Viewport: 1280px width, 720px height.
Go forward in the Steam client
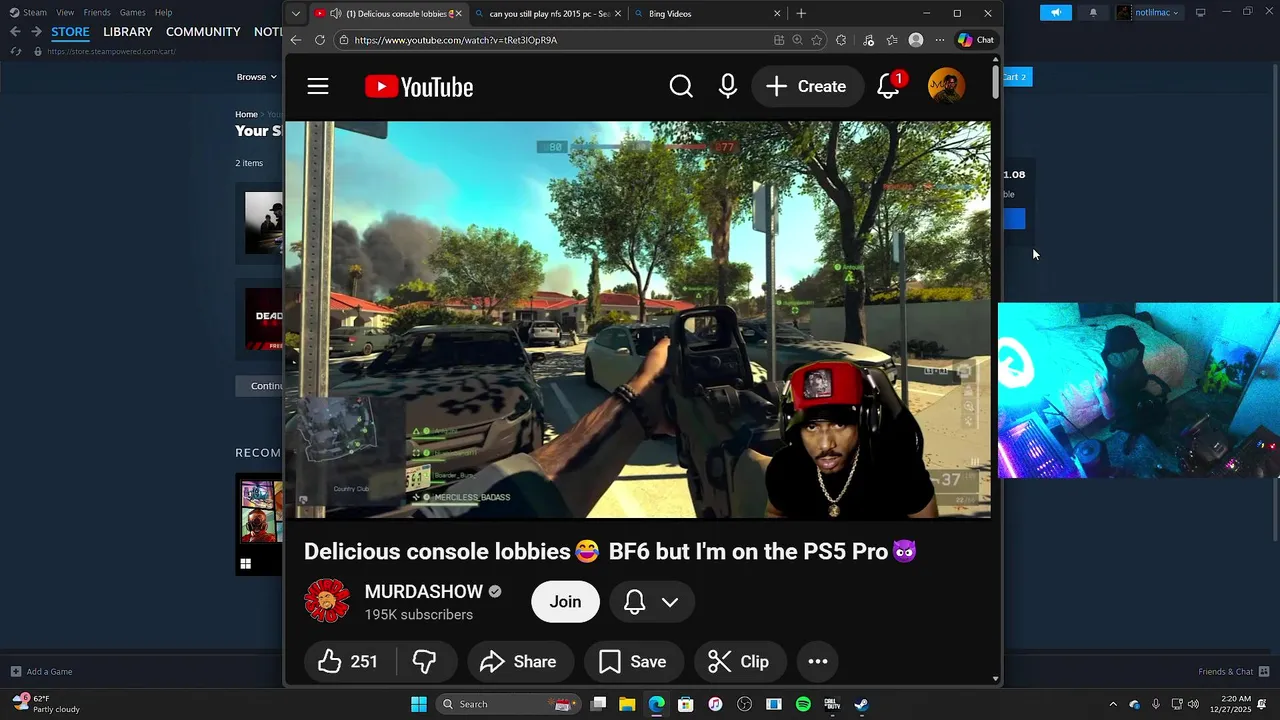click(37, 32)
